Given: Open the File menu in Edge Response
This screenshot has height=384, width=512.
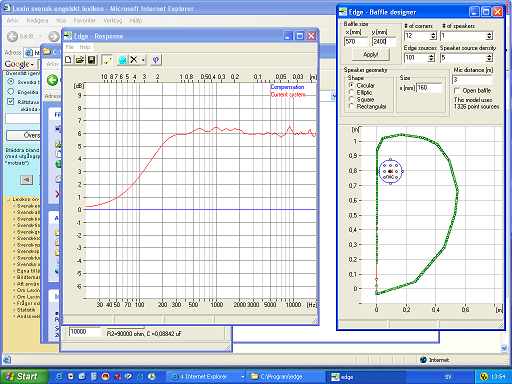Looking at the screenshot, I should 69,47.
